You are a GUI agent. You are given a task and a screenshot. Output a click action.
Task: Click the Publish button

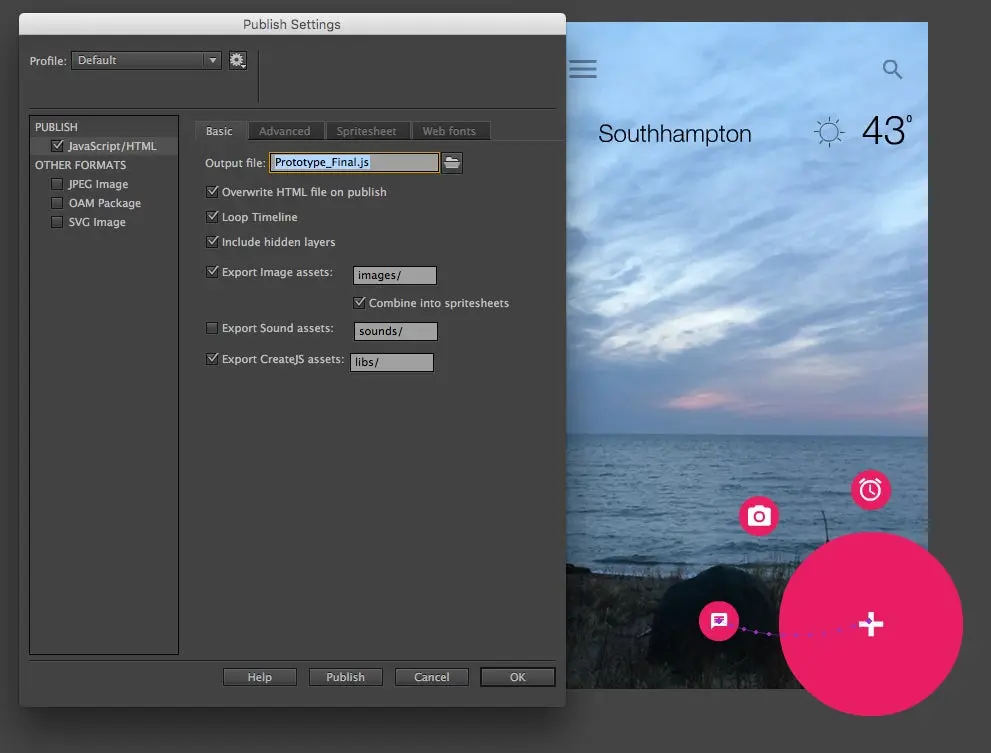click(345, 676)
